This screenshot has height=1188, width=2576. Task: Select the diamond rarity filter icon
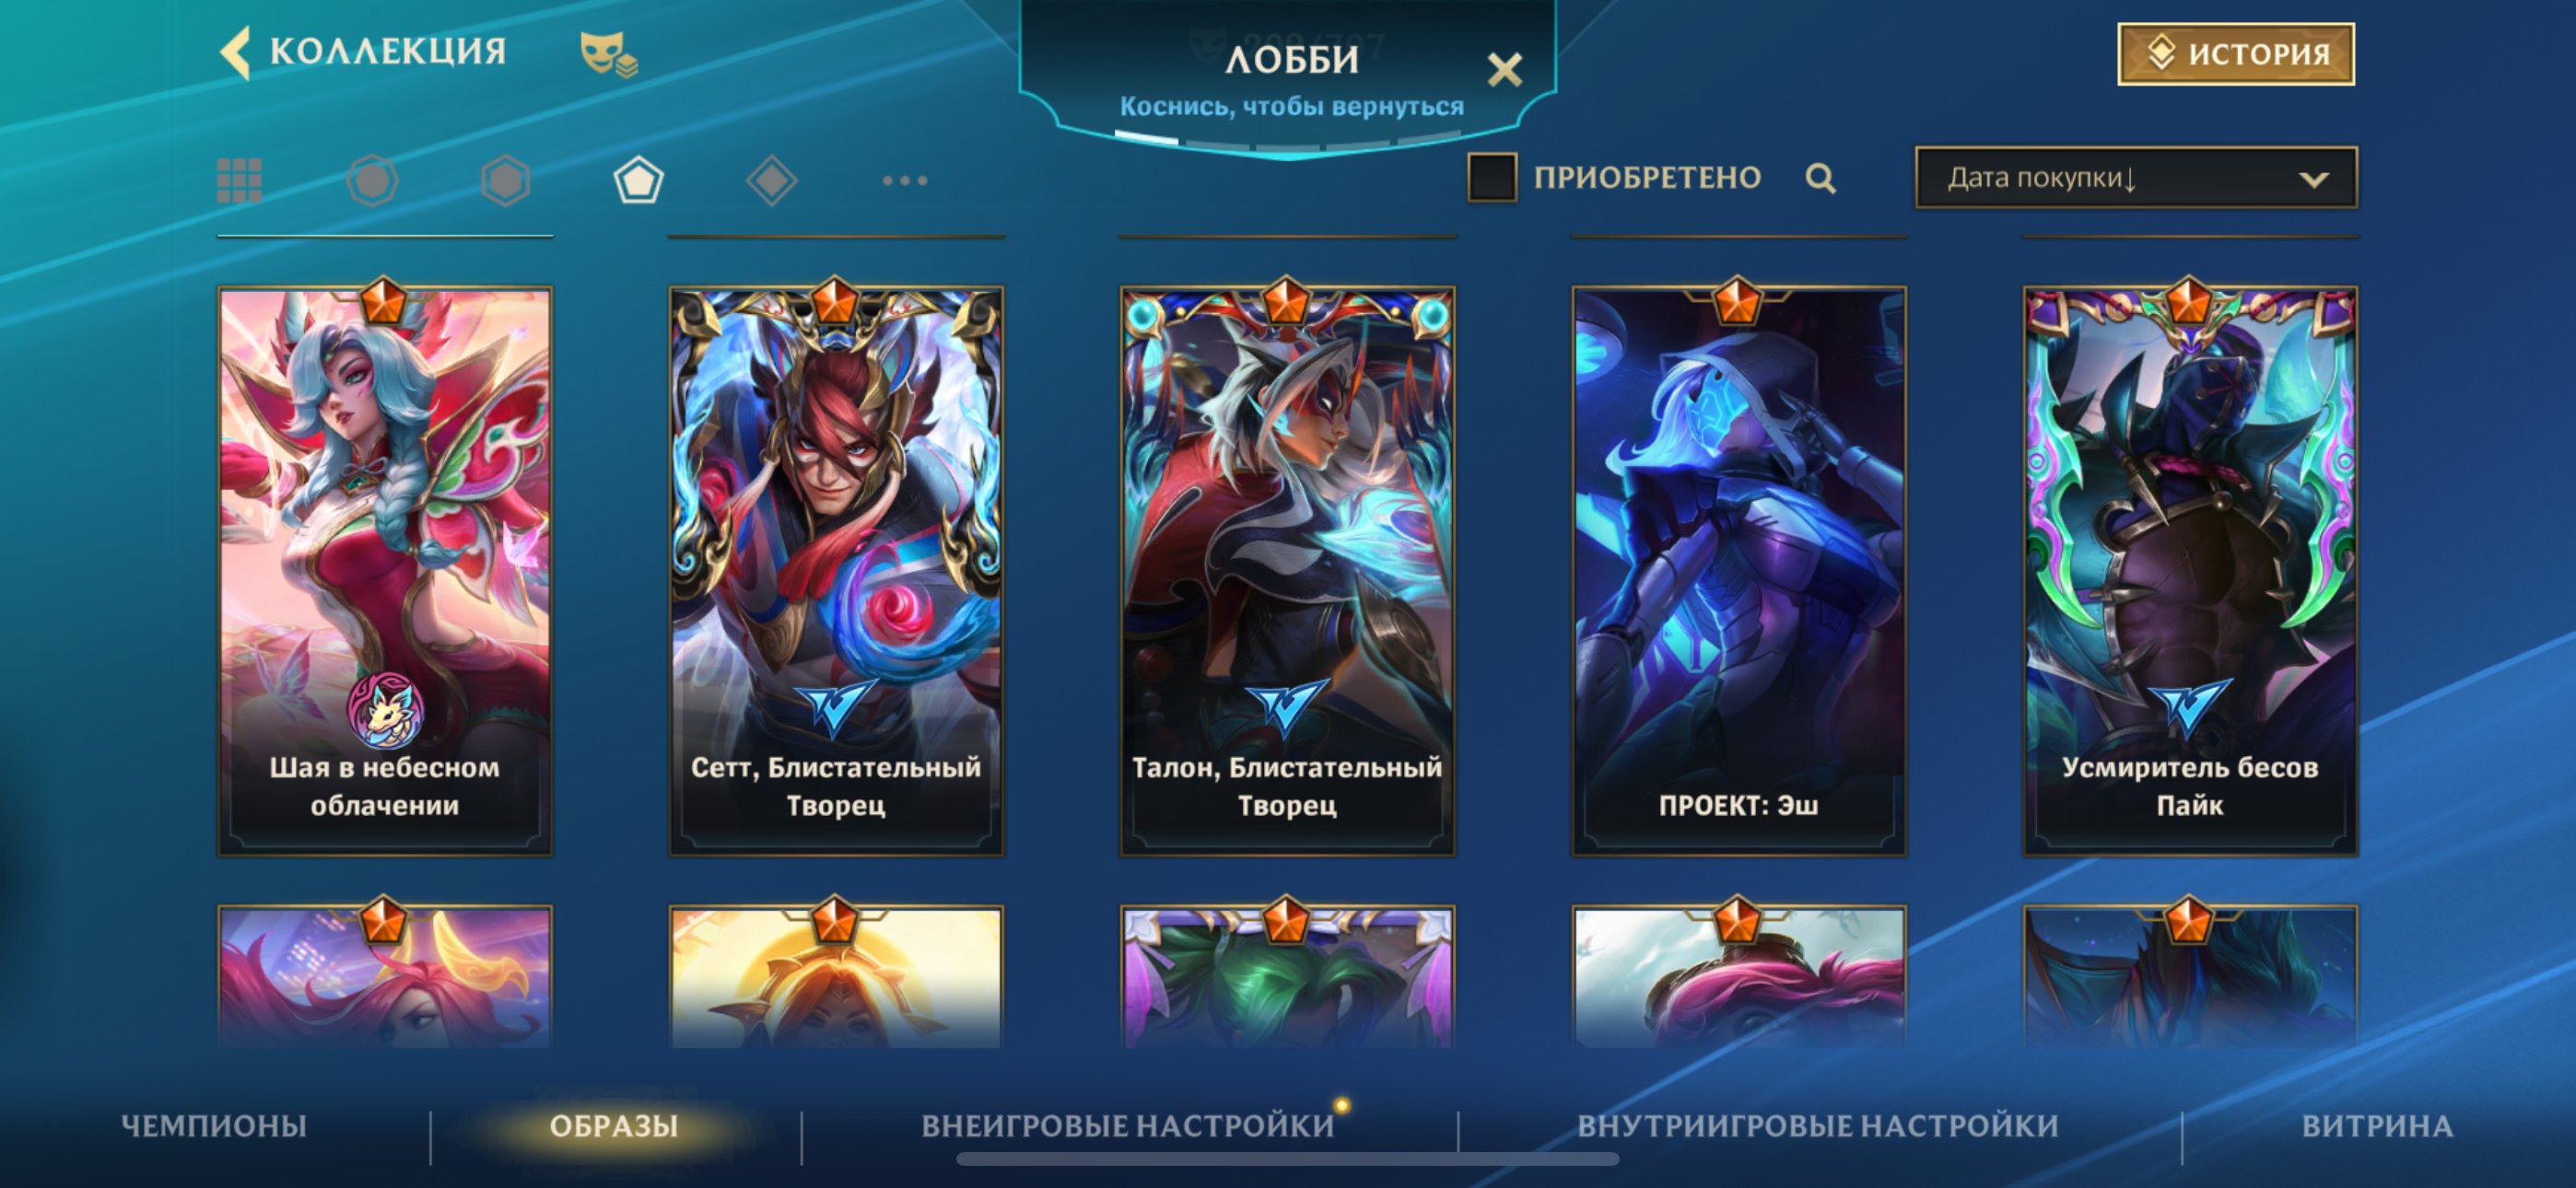[x=771, y=181]
